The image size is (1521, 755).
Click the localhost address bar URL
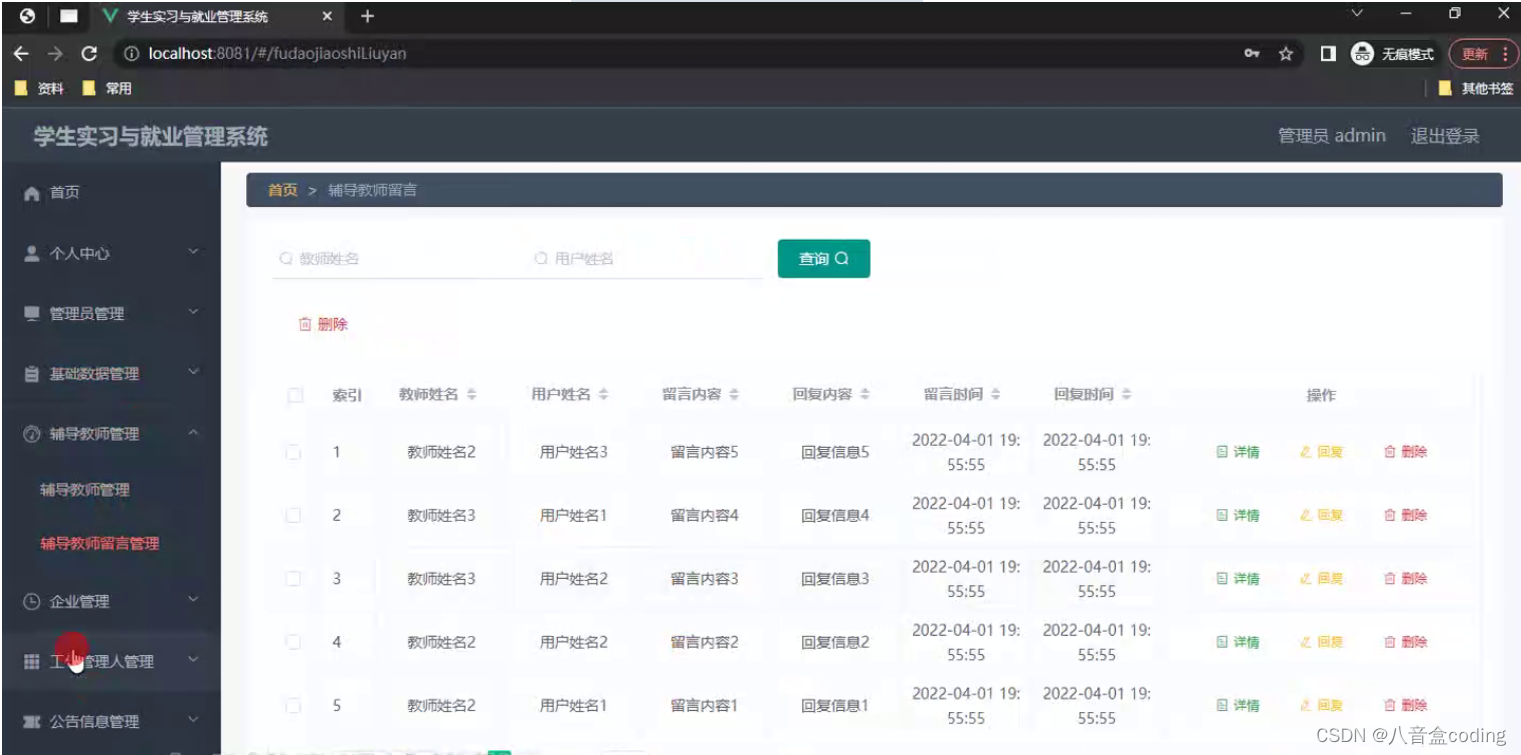(277, 54)
